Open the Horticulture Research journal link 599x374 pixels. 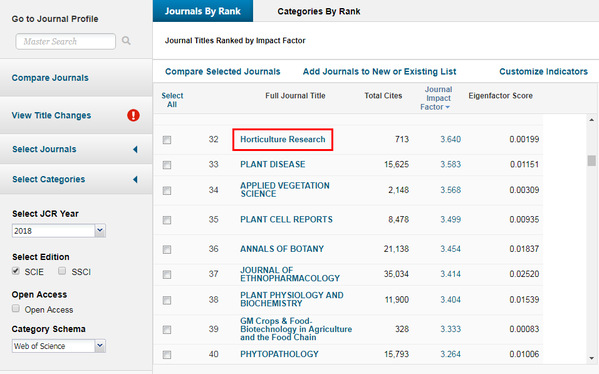(283, 139)
